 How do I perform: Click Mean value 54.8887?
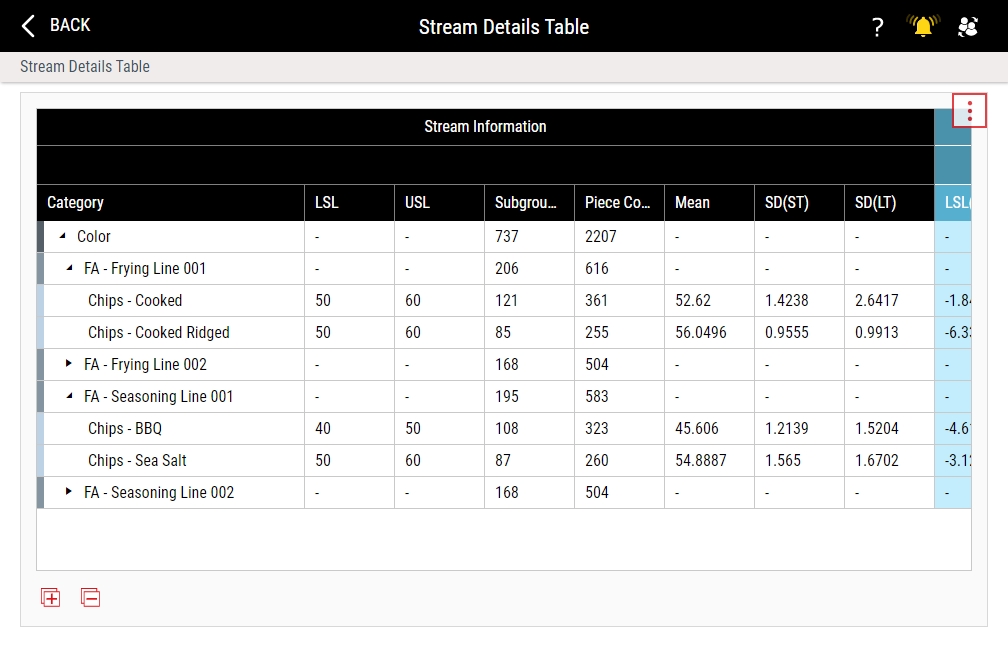pyautogui.click(x=701, y=460)
